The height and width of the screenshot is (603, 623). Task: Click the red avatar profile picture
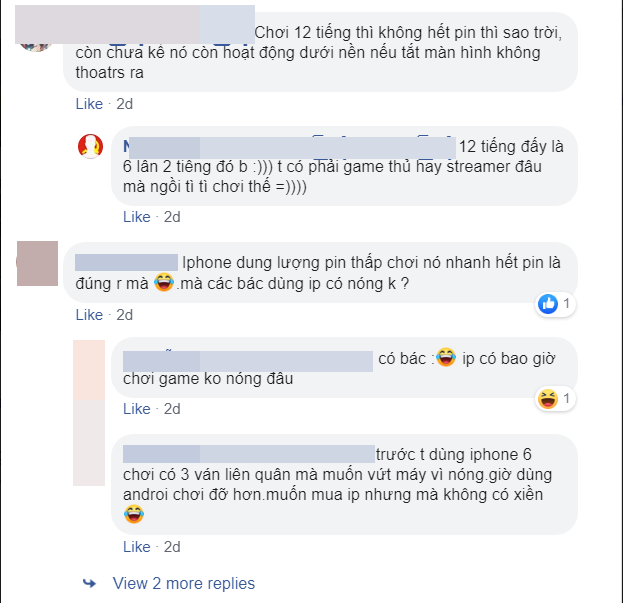click(x=90, y=146)
